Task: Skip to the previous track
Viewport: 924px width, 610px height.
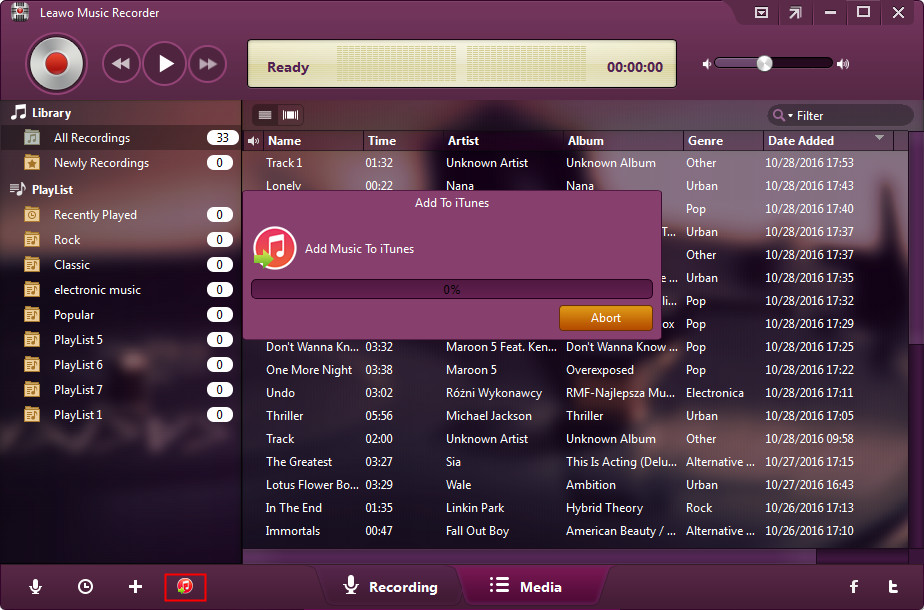Action: pos(121,65)
